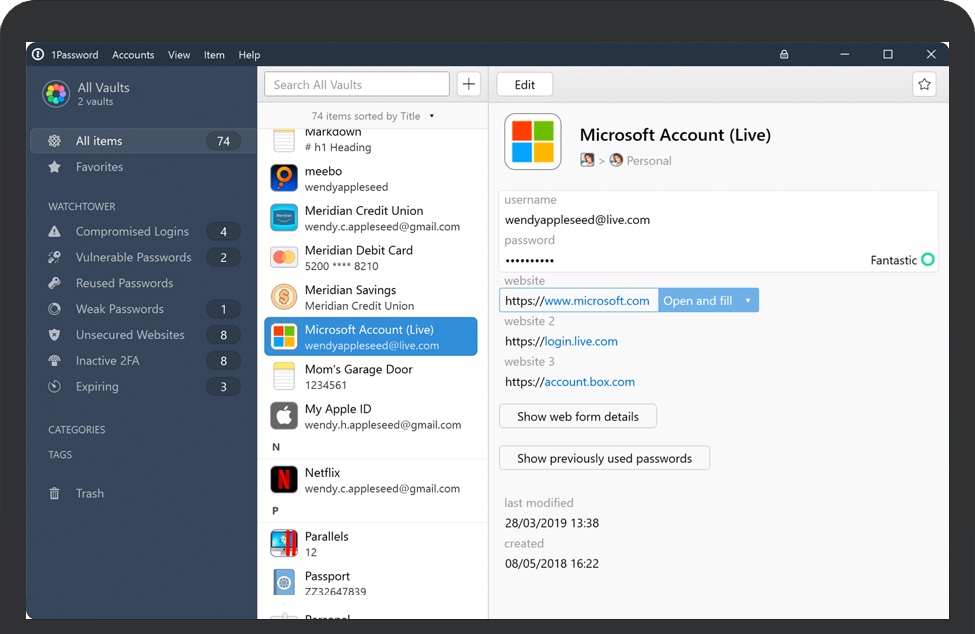The image size is (975, 634).
Task: Expand the Open and fill dropdown arrow
Action: pos(747,301)
